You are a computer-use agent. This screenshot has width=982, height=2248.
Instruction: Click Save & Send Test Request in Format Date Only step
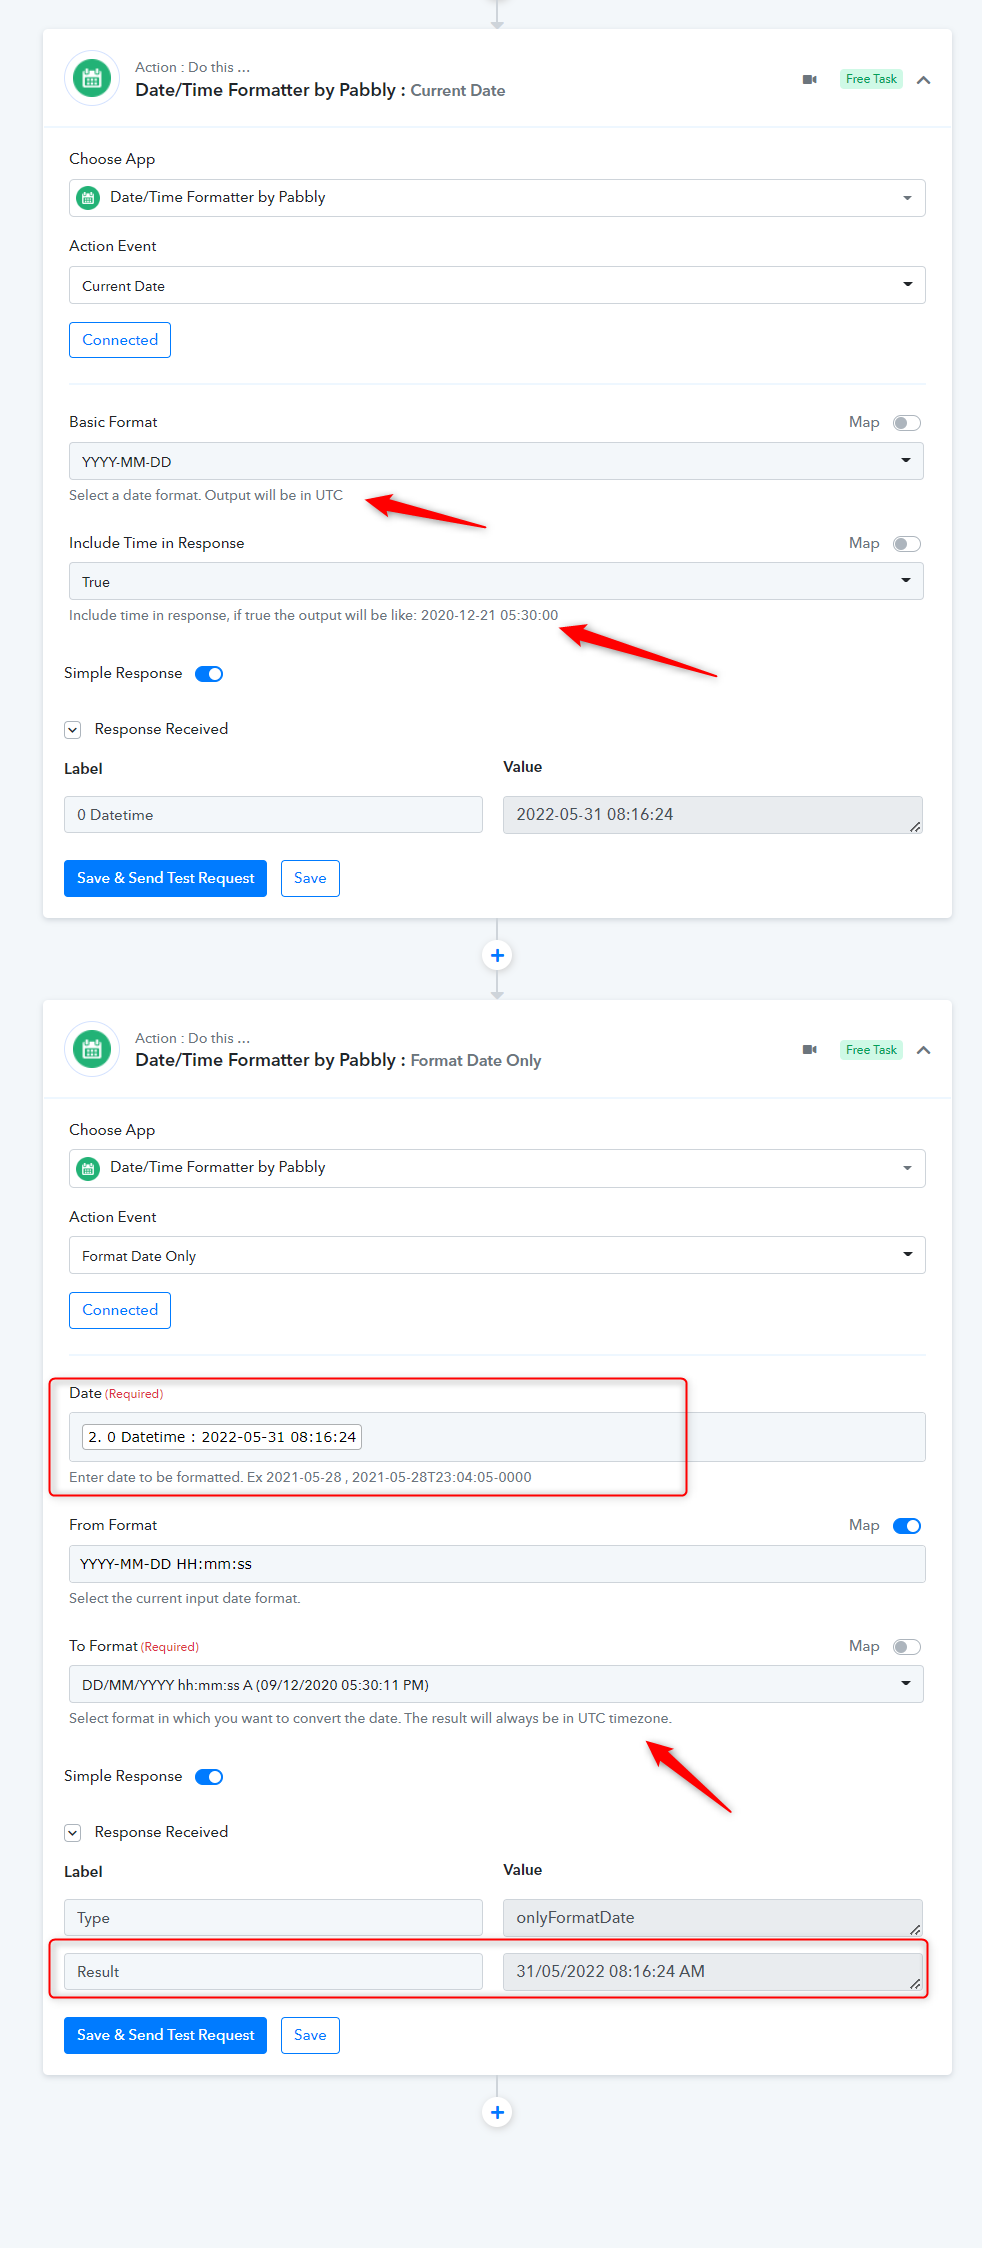(x=165, y=2035)
